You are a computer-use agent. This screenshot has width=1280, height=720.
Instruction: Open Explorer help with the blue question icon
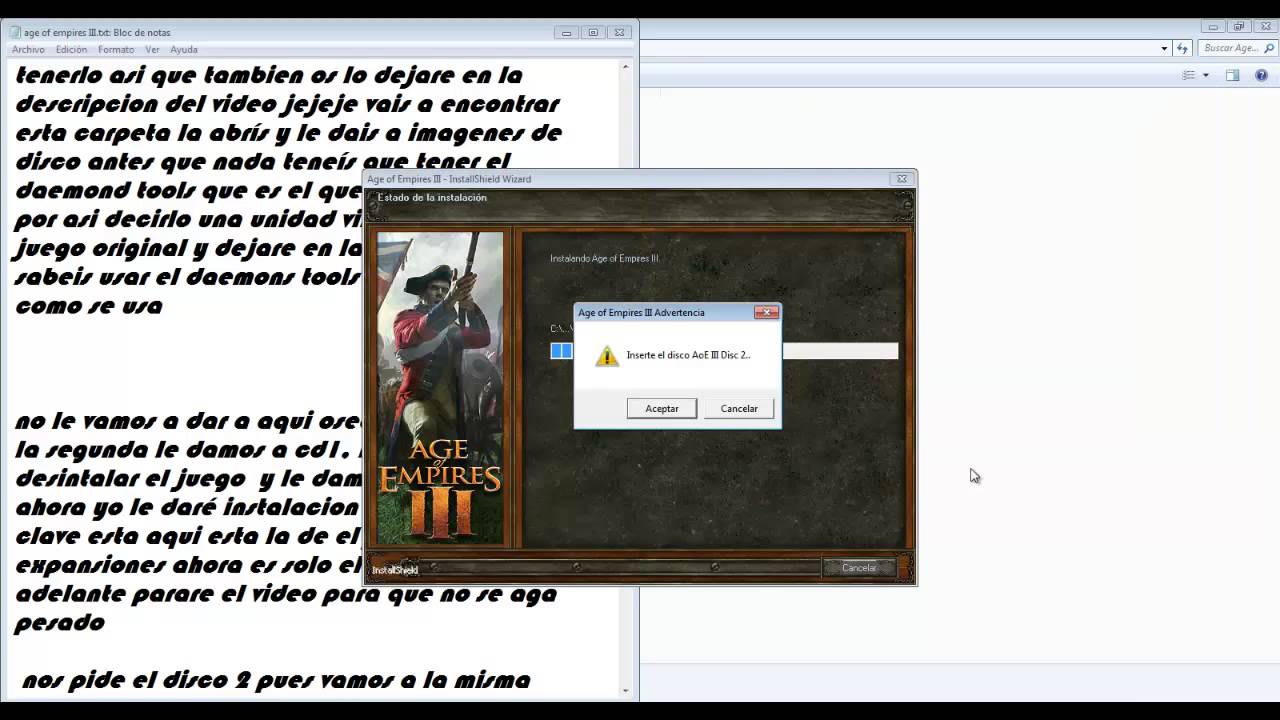pos(1261,75)
